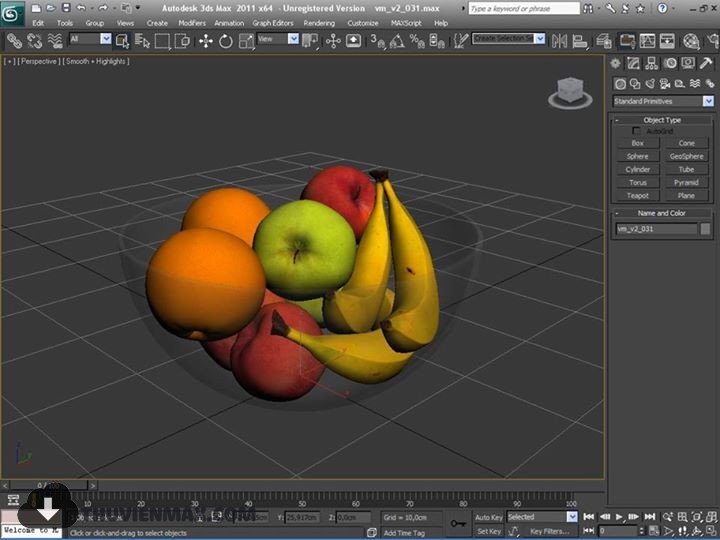Open the Hierarchy tab in command panel
Viewport: 720px width, 540px height.
(651, 63)
